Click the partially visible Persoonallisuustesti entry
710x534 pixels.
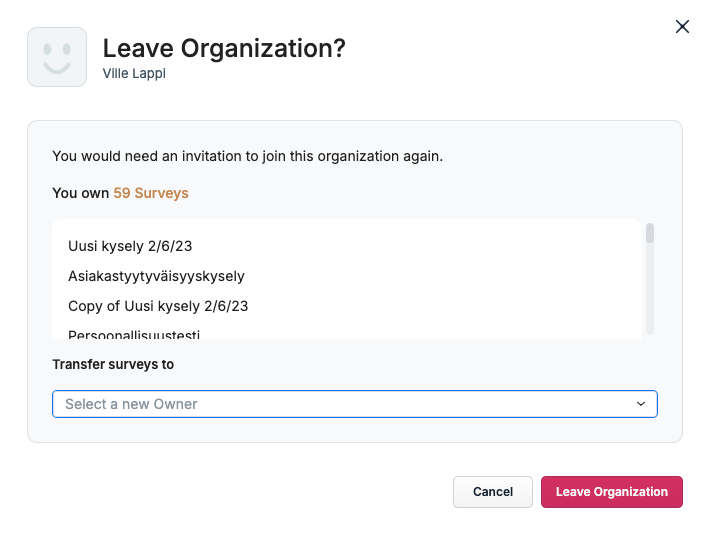click(x=134, y=334)
